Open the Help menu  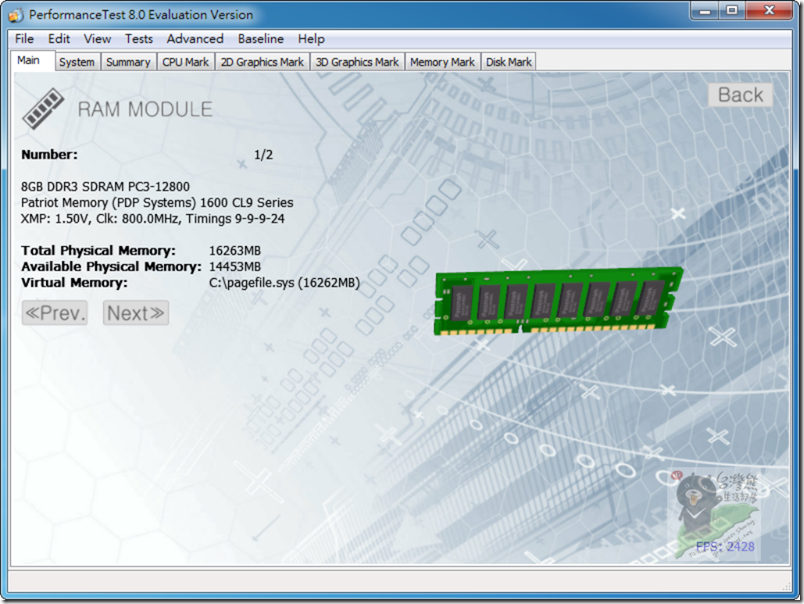(311, 39)
